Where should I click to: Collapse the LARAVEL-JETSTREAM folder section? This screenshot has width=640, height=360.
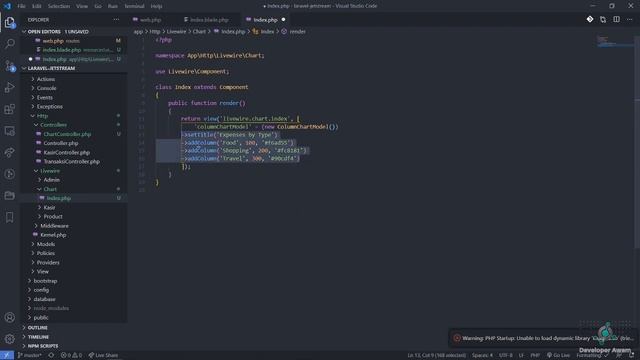coord(24,68)
